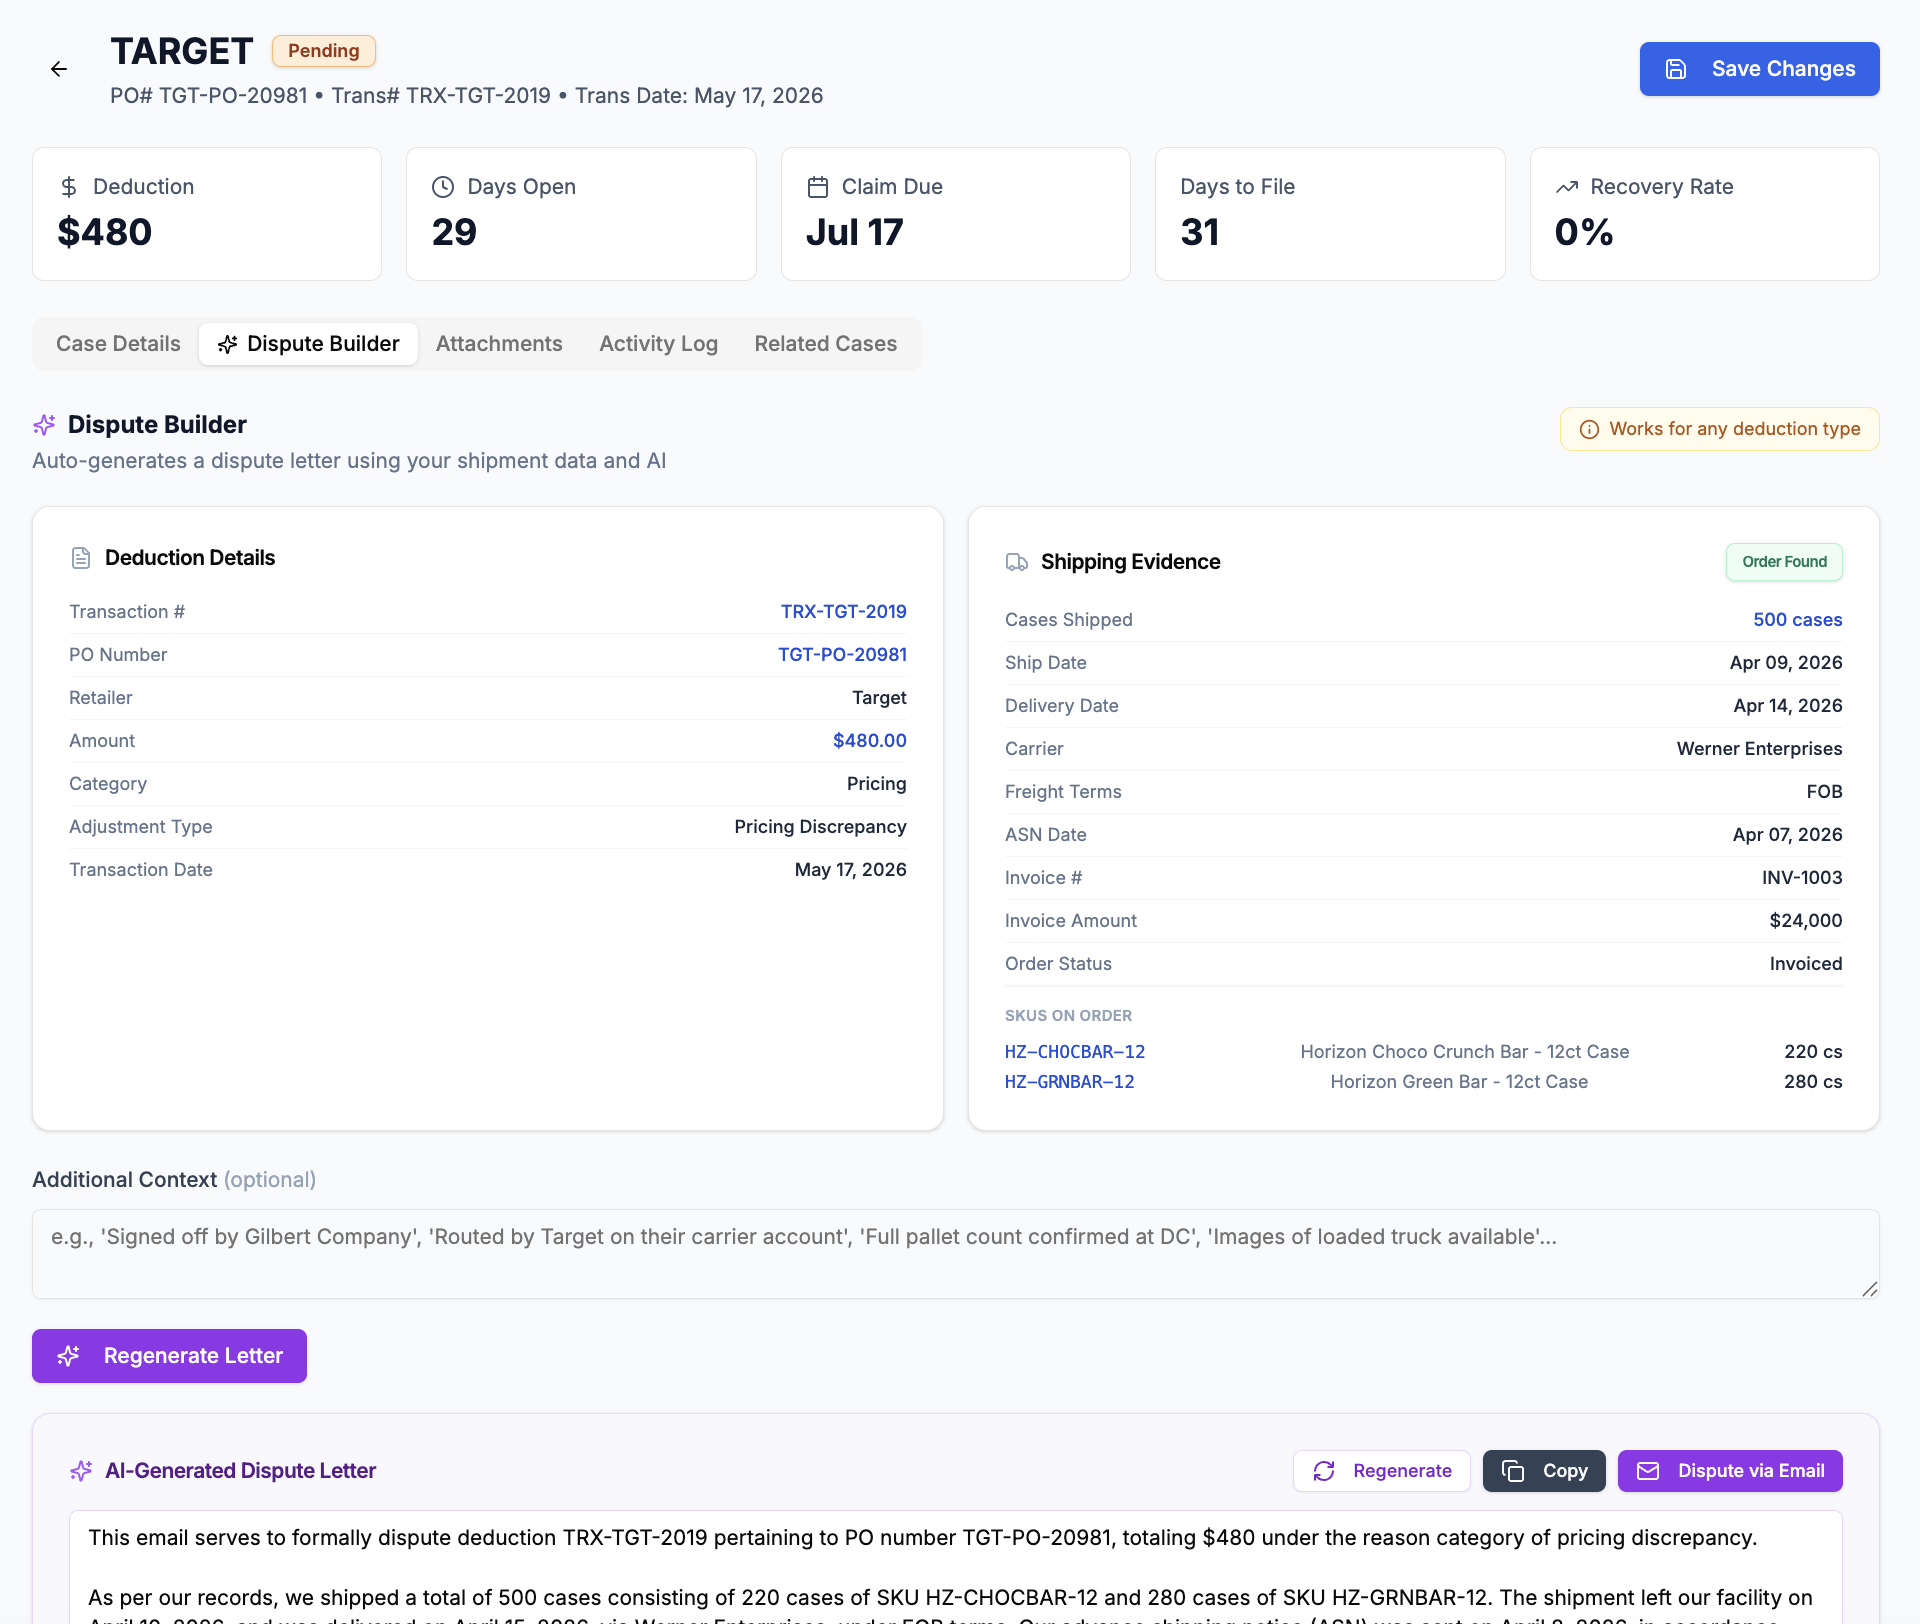Click the Regenerate button in letter header

coord(1381,1471)
